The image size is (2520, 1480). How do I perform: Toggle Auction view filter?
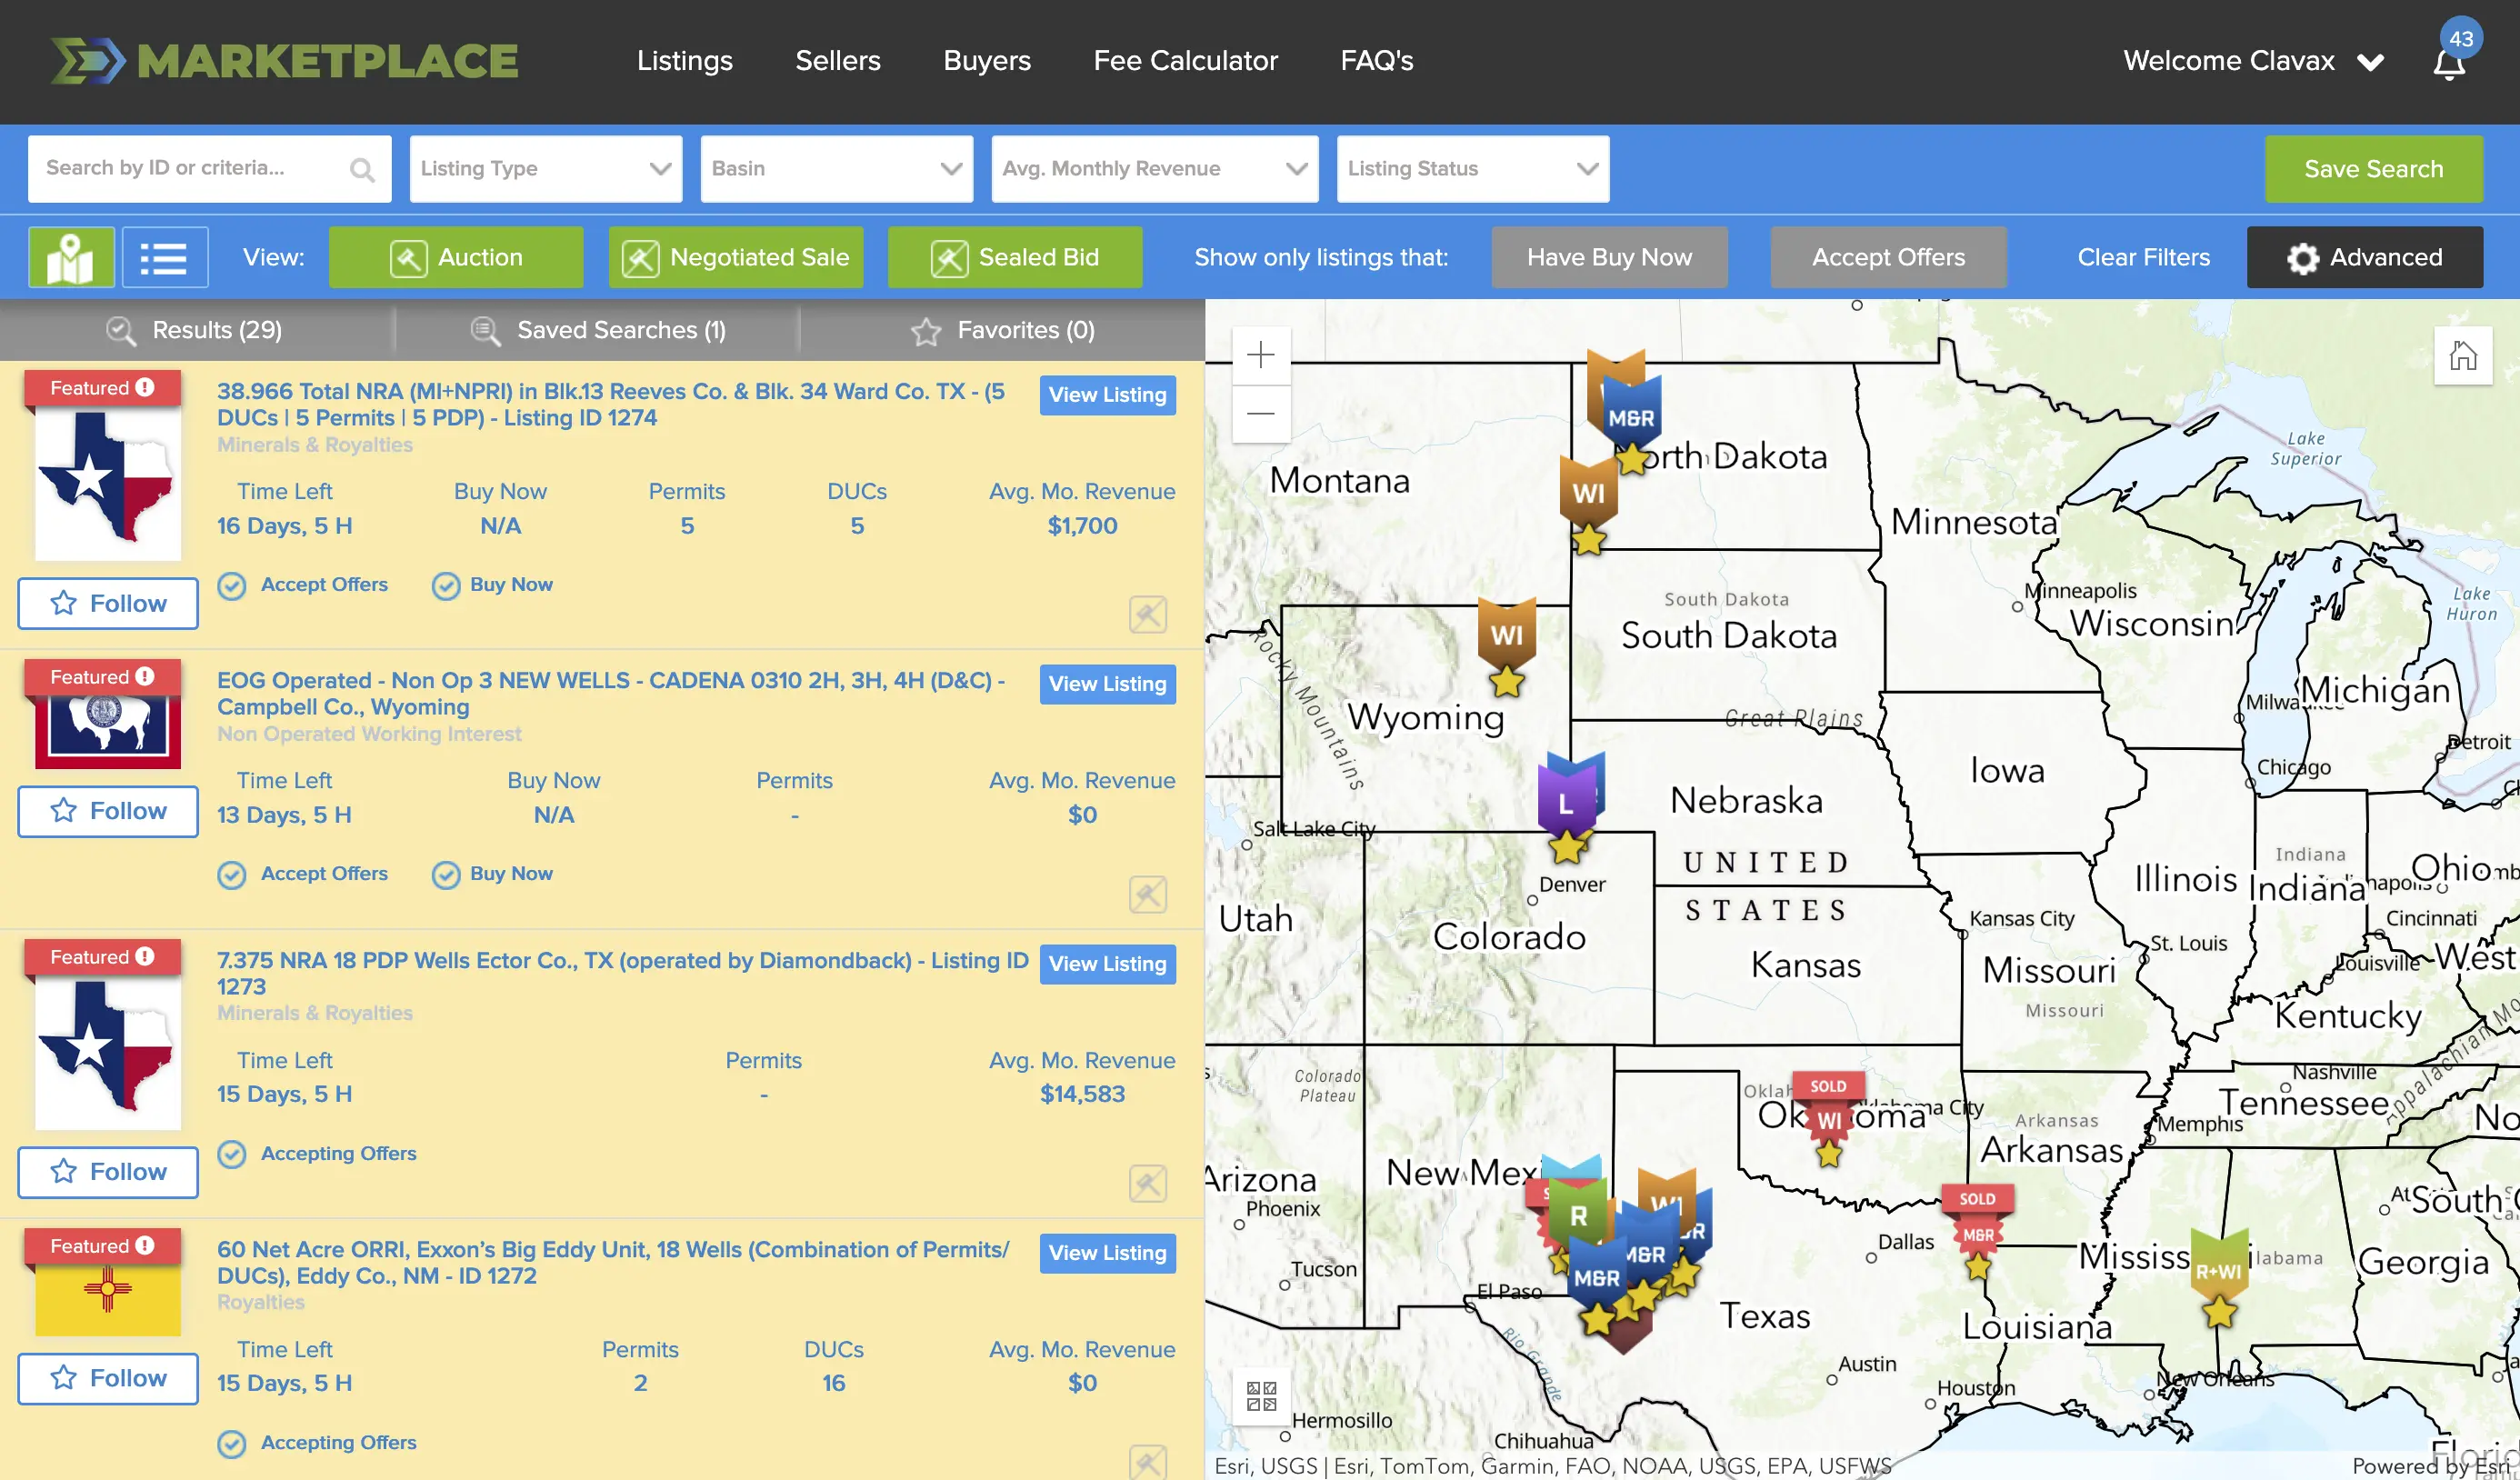click(456, 257)
